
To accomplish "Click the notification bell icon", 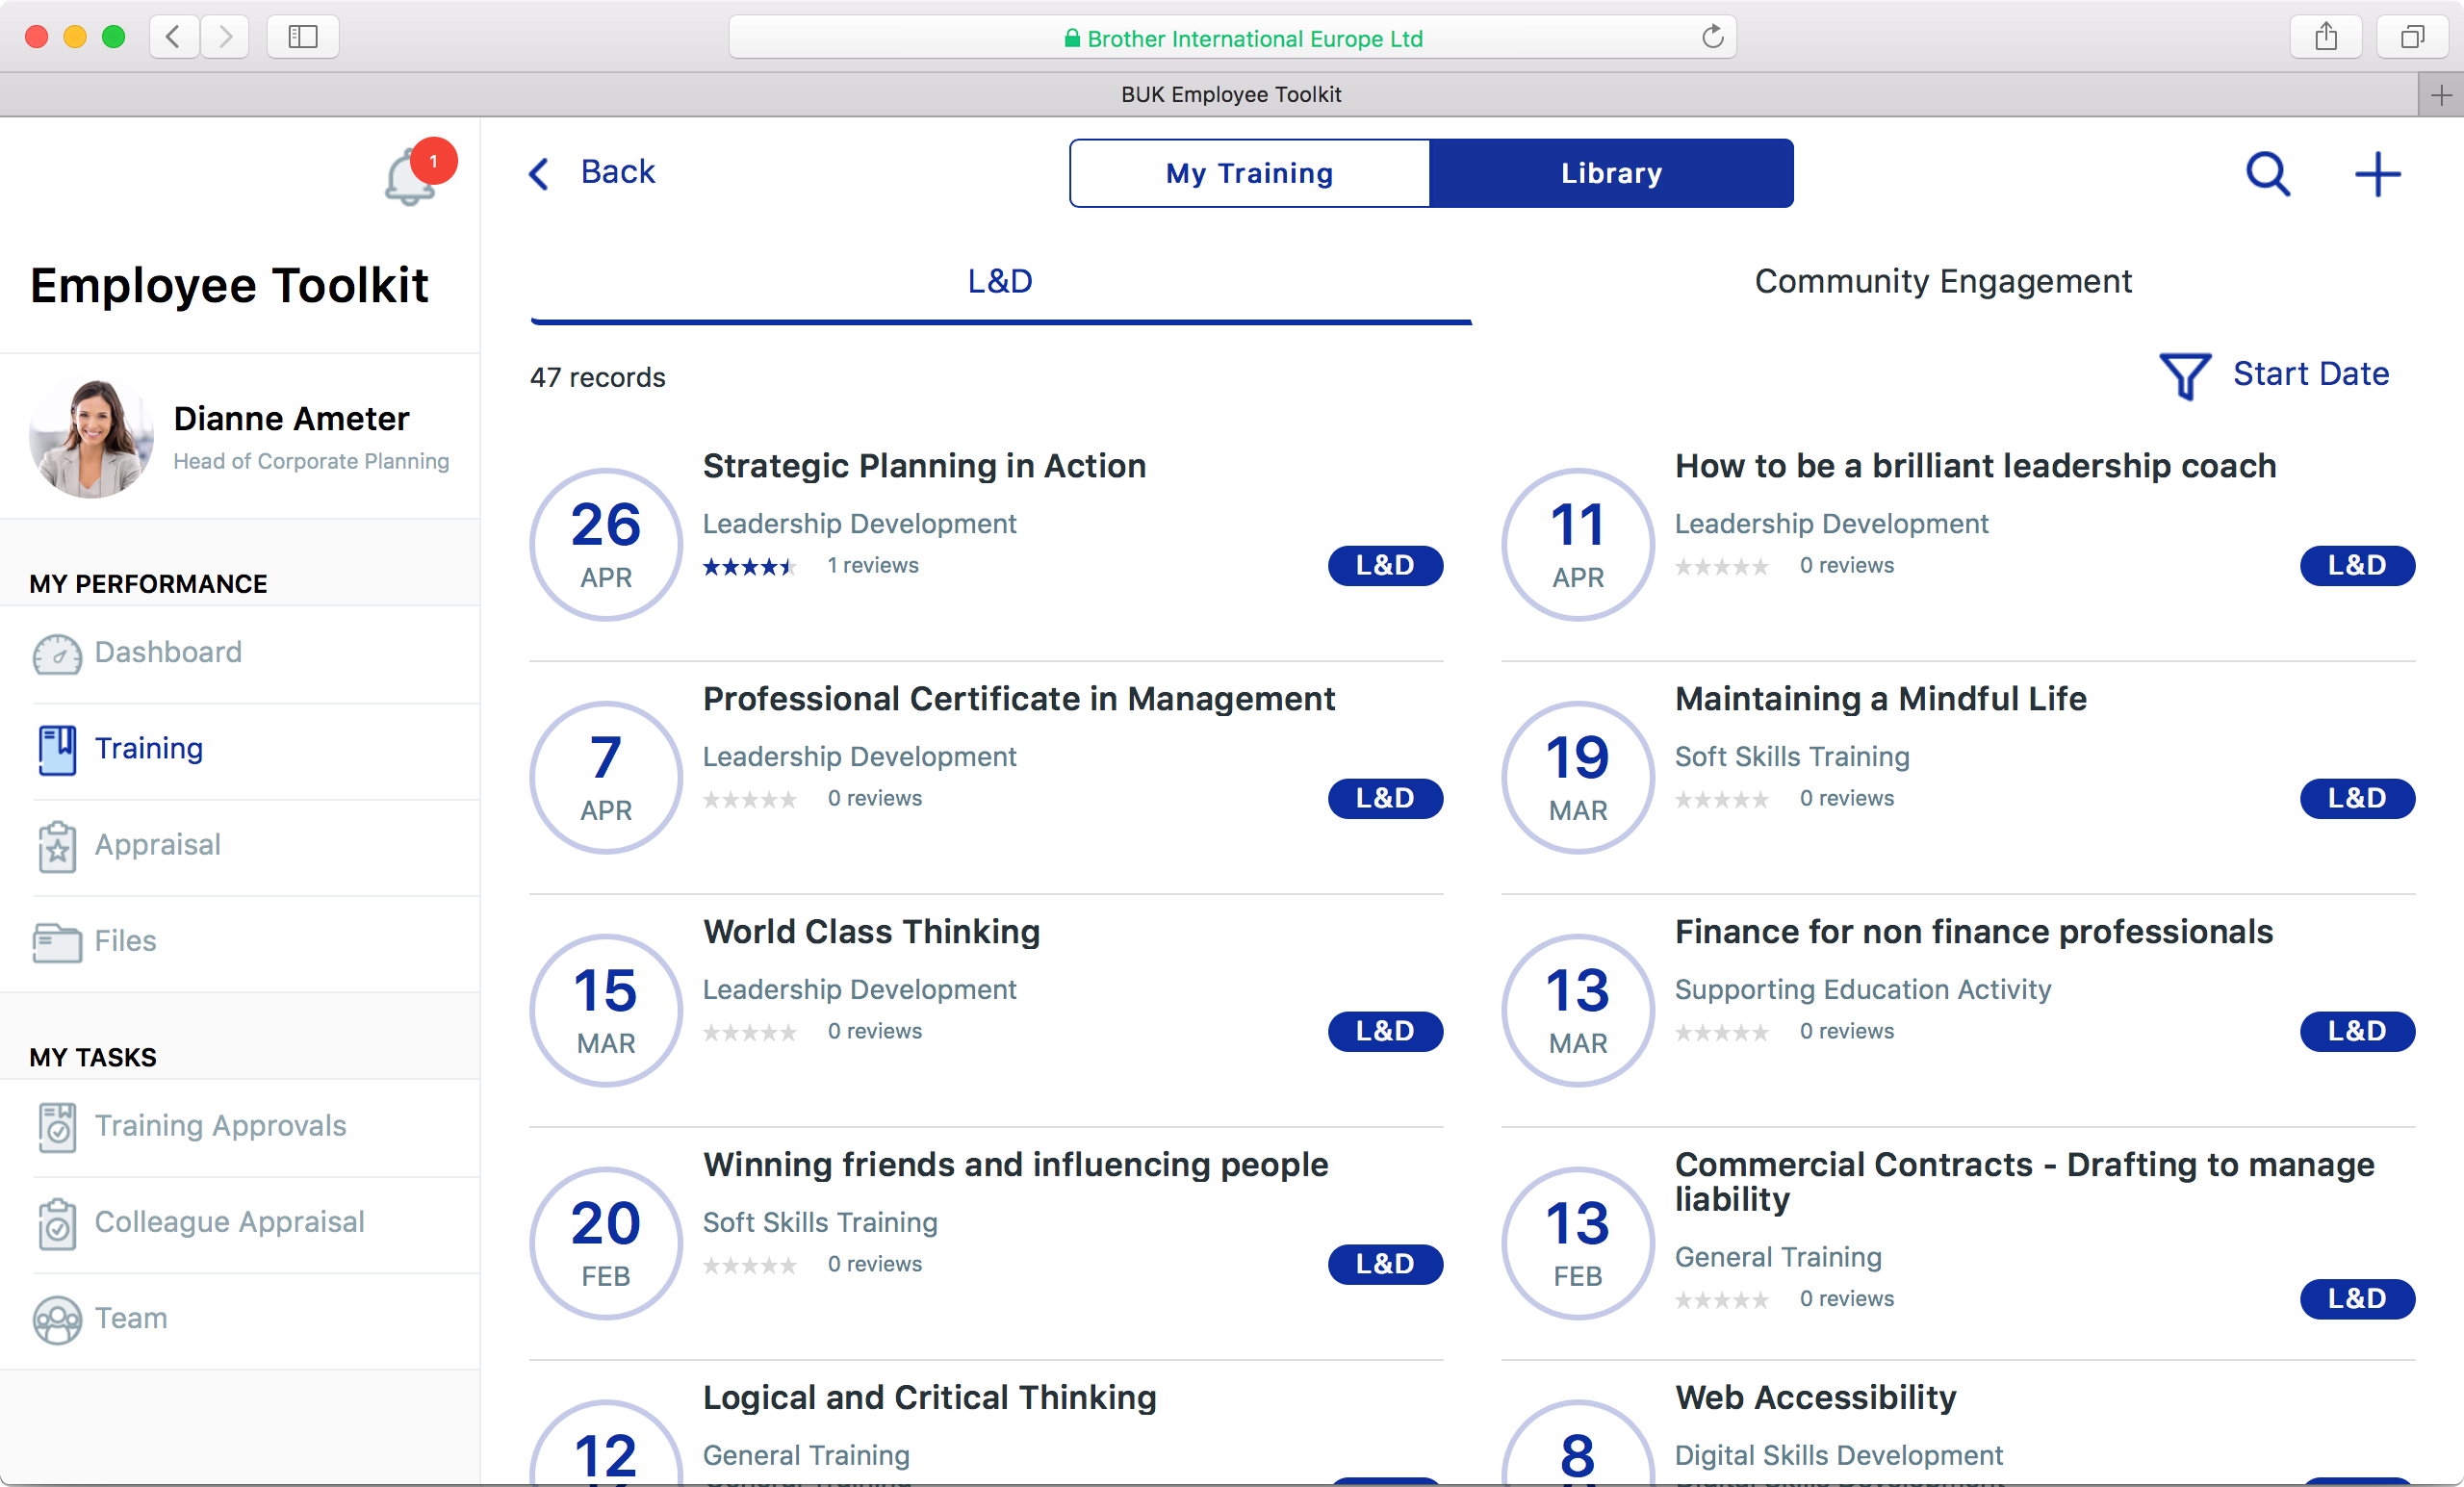I will click(410, 180).
